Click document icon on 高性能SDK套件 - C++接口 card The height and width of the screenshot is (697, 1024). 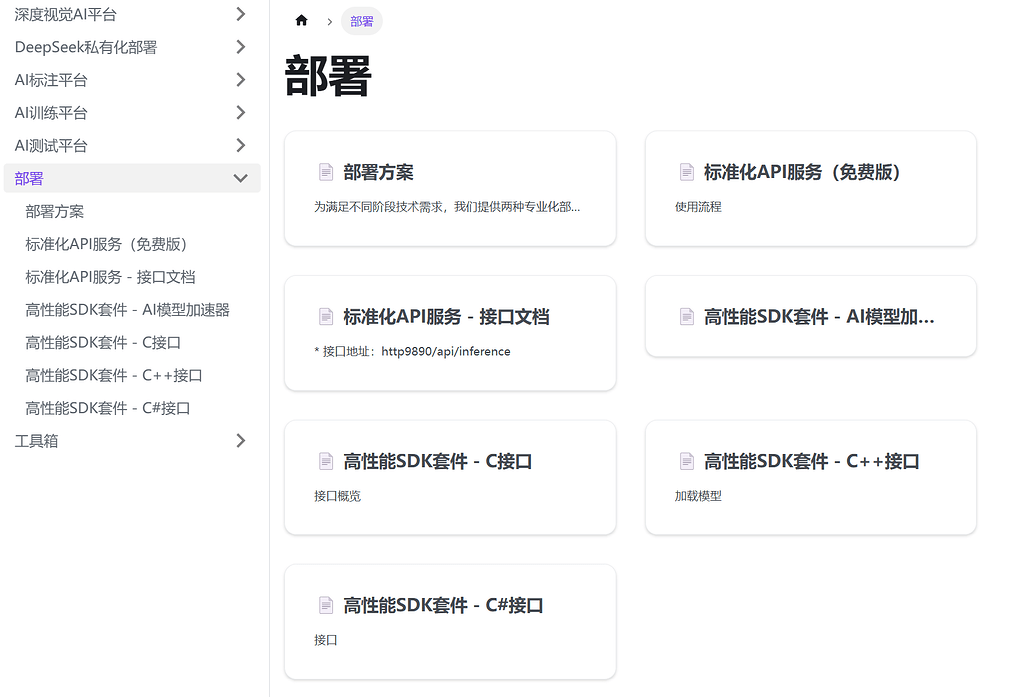coord(686,461)
